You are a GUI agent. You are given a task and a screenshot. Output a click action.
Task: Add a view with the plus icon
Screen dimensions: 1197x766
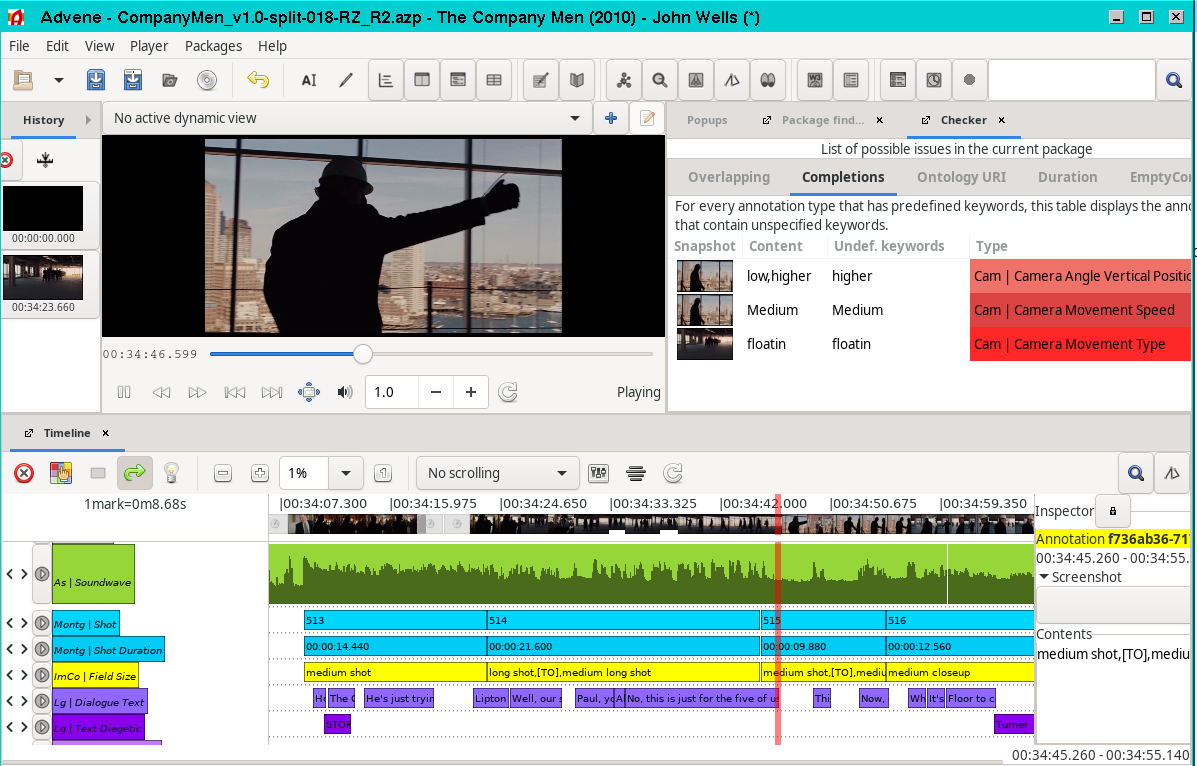pyautogui.click(x=611, y=118)
